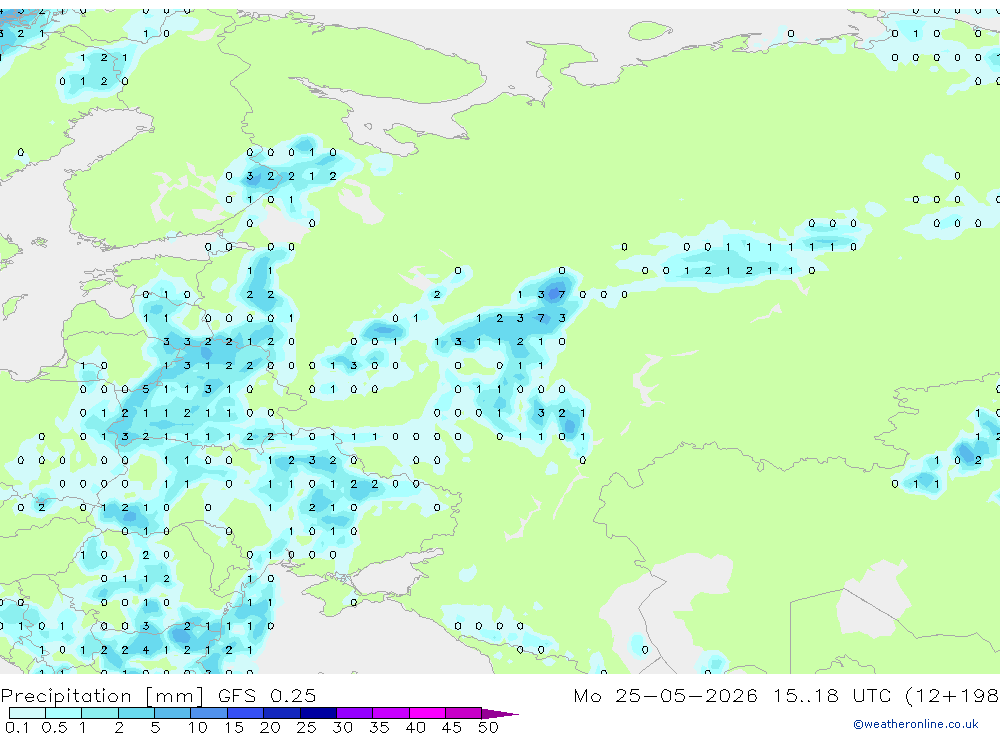The width and height of the screenshot is (1000, 733).
Task: Click the '0.1' legend scale label
Action: (x=17, y=727)
